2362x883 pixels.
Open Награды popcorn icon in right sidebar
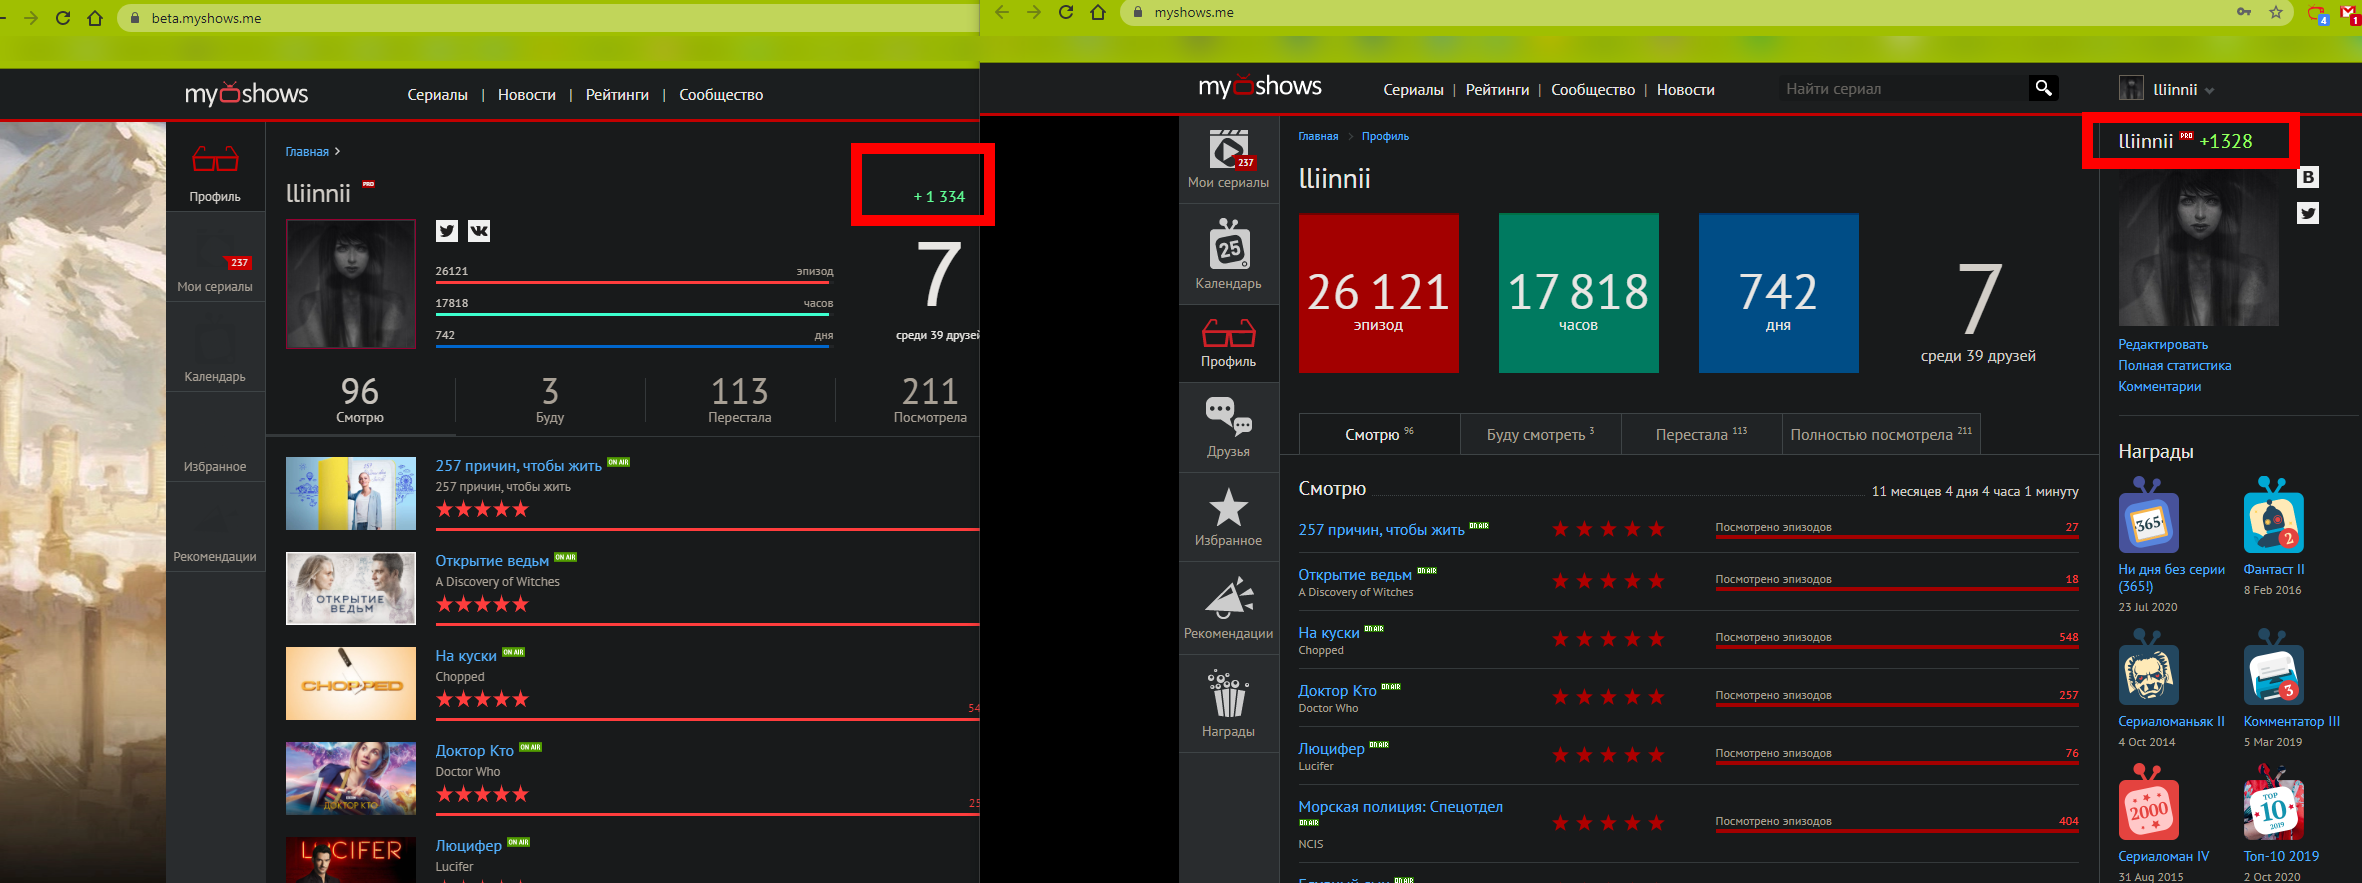1229,693
